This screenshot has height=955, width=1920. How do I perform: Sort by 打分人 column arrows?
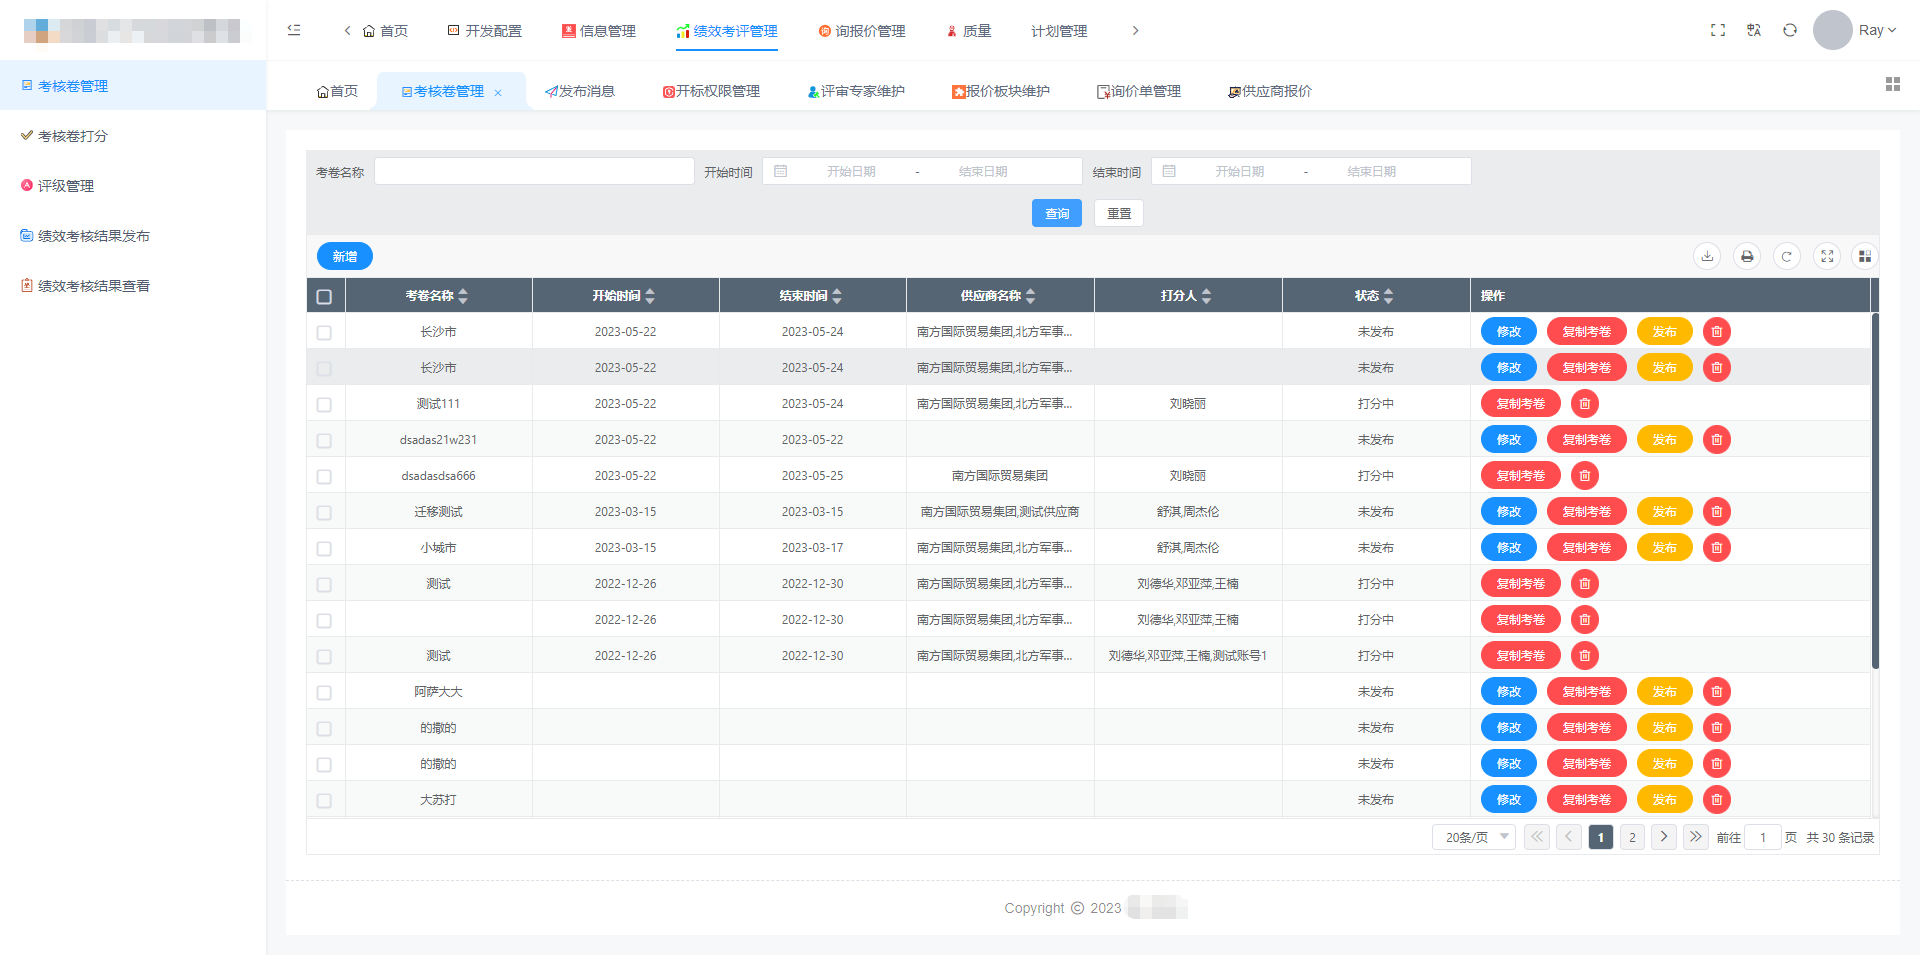click(x=1207, y=296)
